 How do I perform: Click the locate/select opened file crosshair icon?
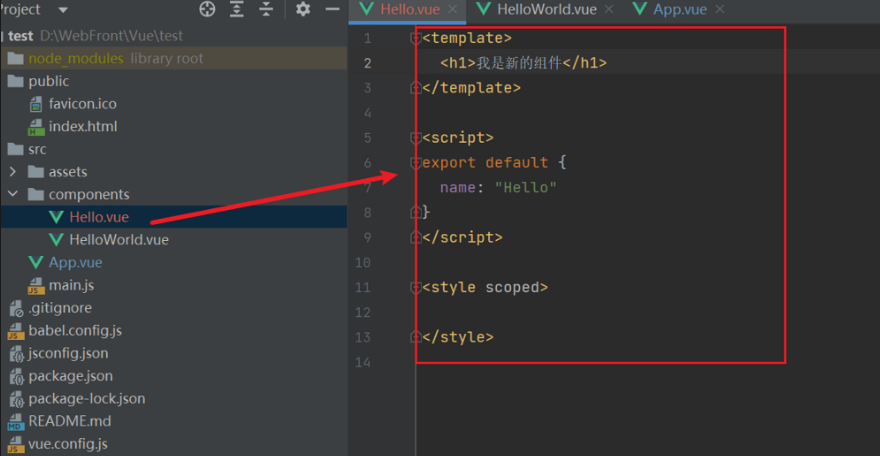(x=207, y=9)
